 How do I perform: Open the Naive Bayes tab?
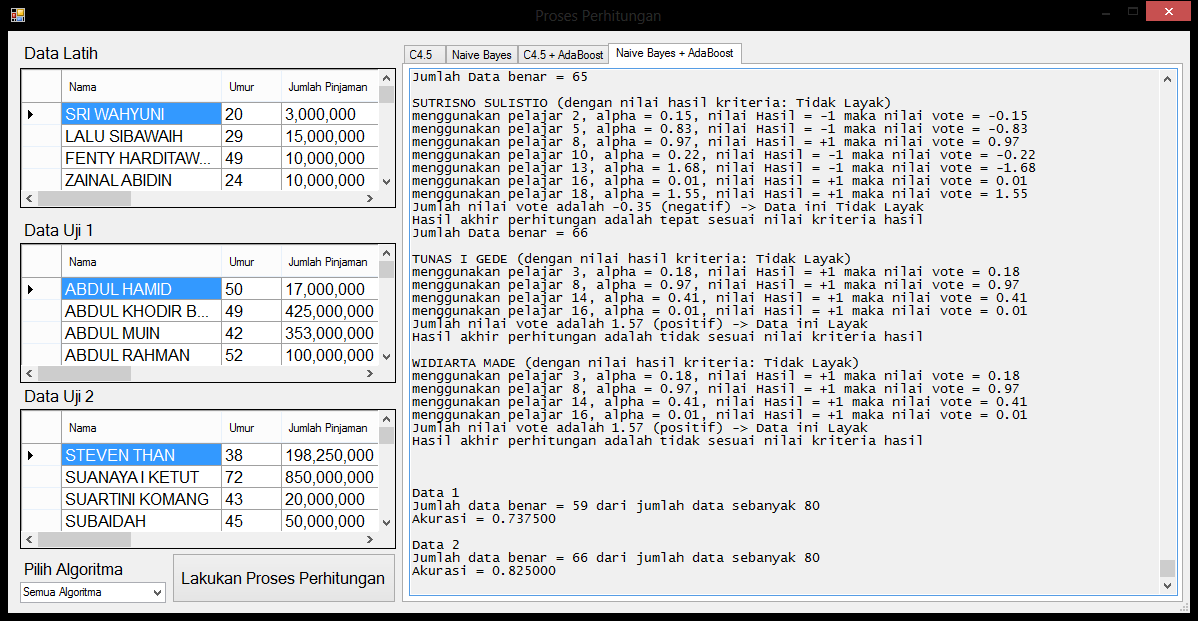[481, 55]
